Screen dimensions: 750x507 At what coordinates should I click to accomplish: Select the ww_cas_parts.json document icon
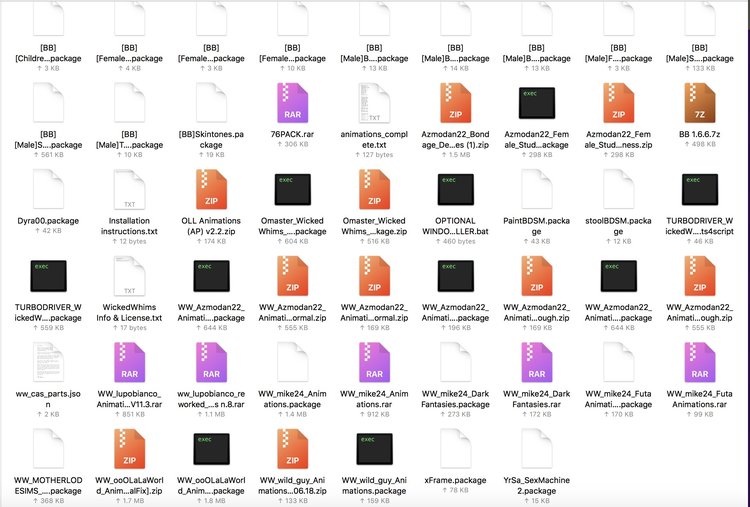click(48, 363)
